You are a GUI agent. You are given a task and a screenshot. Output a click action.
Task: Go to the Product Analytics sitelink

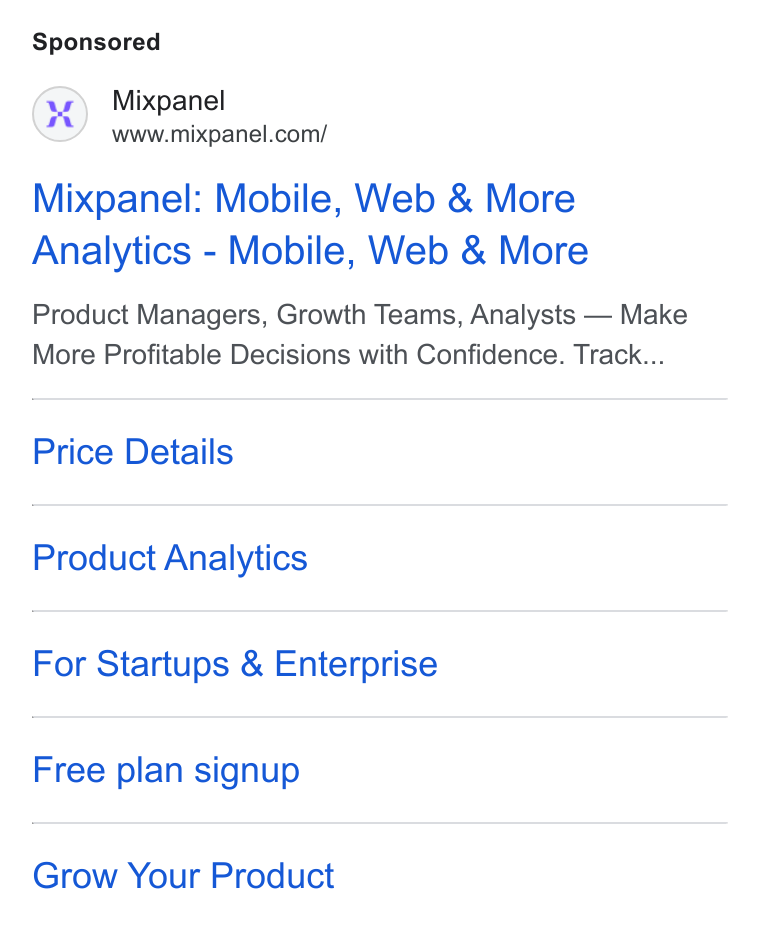pyautogui.click(x=170, y=558)
